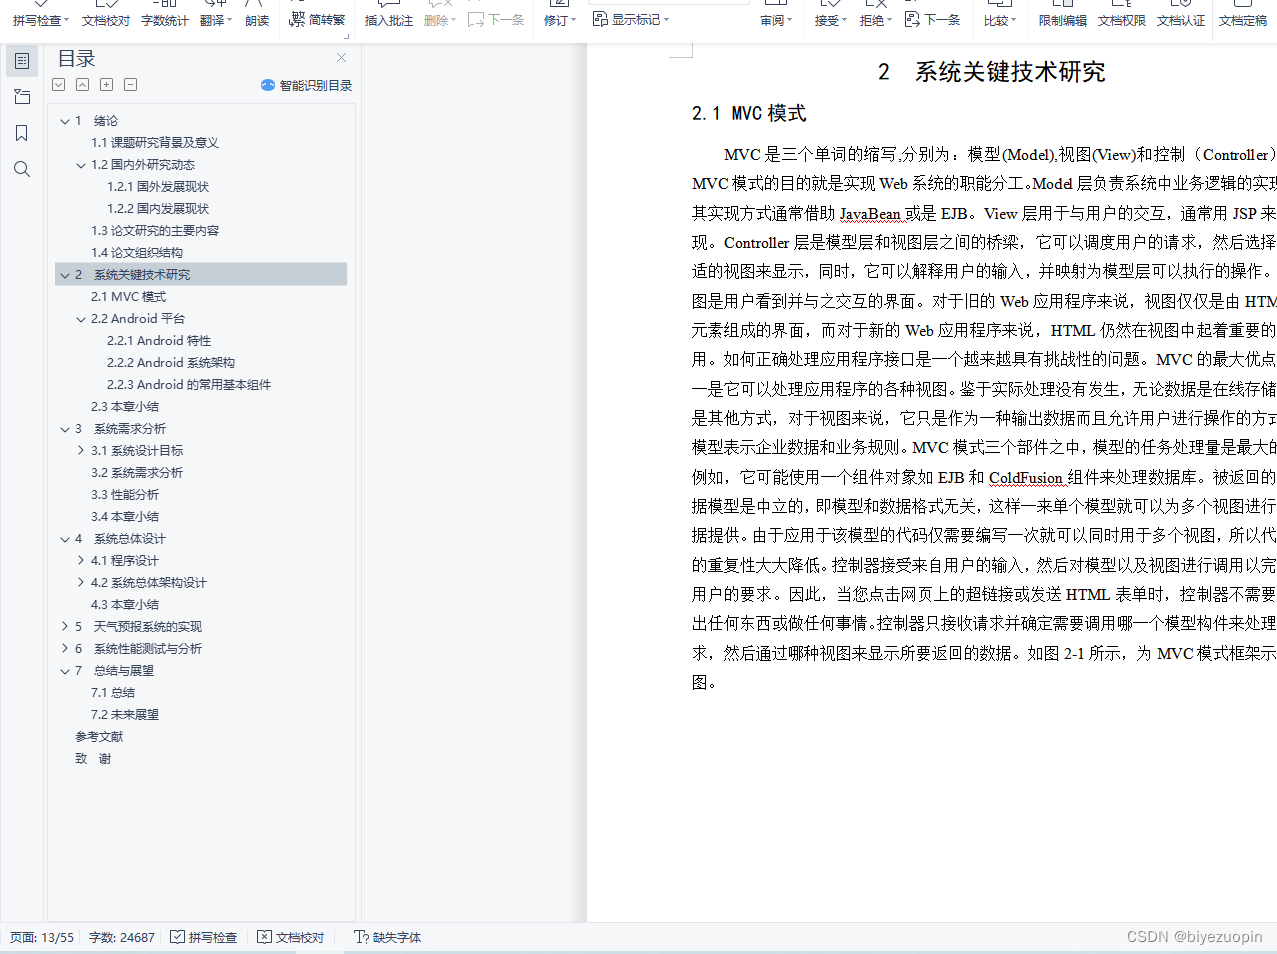Click the 2.1 MVC 模式 heading in document
This screenshot has width=1277, height=954.
point(749,114)
